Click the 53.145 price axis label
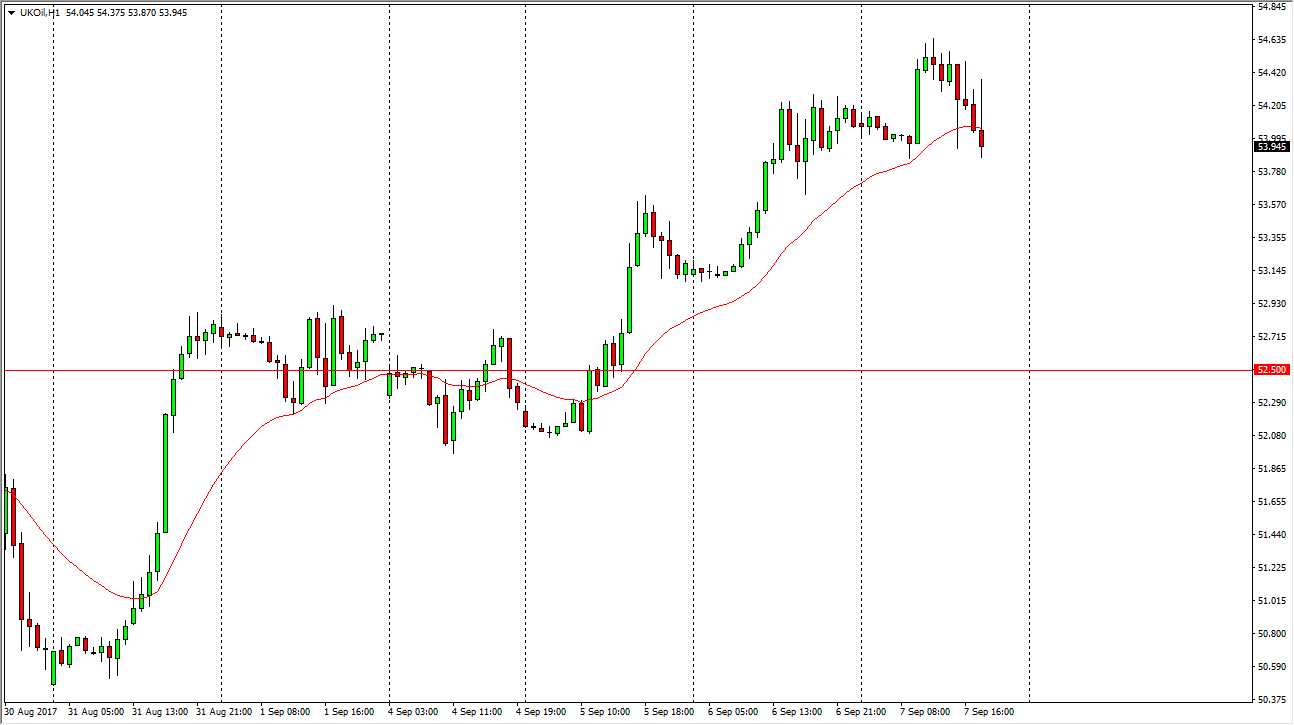The height and width of the screenshot is (725, 1294). 1272,271
